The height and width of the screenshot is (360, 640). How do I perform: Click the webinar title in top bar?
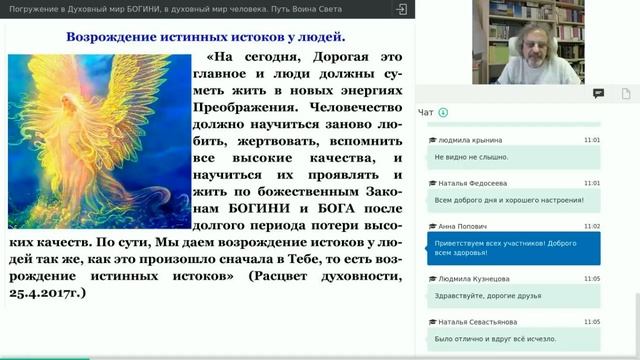coord(176,9)
